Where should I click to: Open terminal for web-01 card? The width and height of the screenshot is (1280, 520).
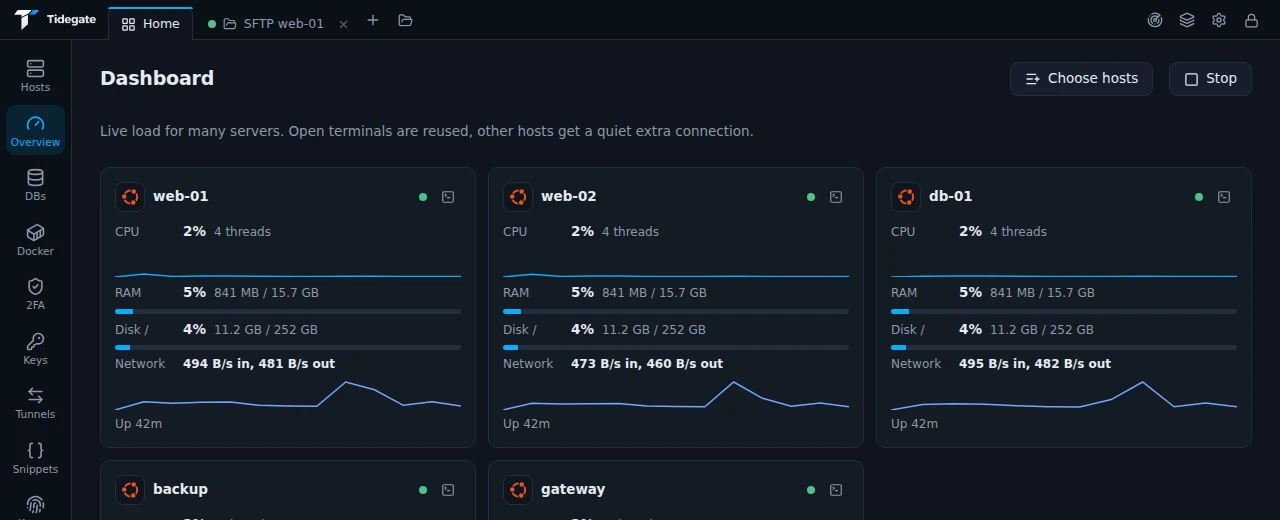click(448, 197)
